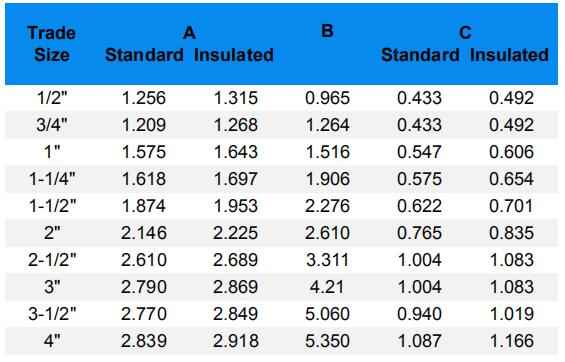Select the B column header
This screenshot has height=362, width=565.
(x=327, y=31)
